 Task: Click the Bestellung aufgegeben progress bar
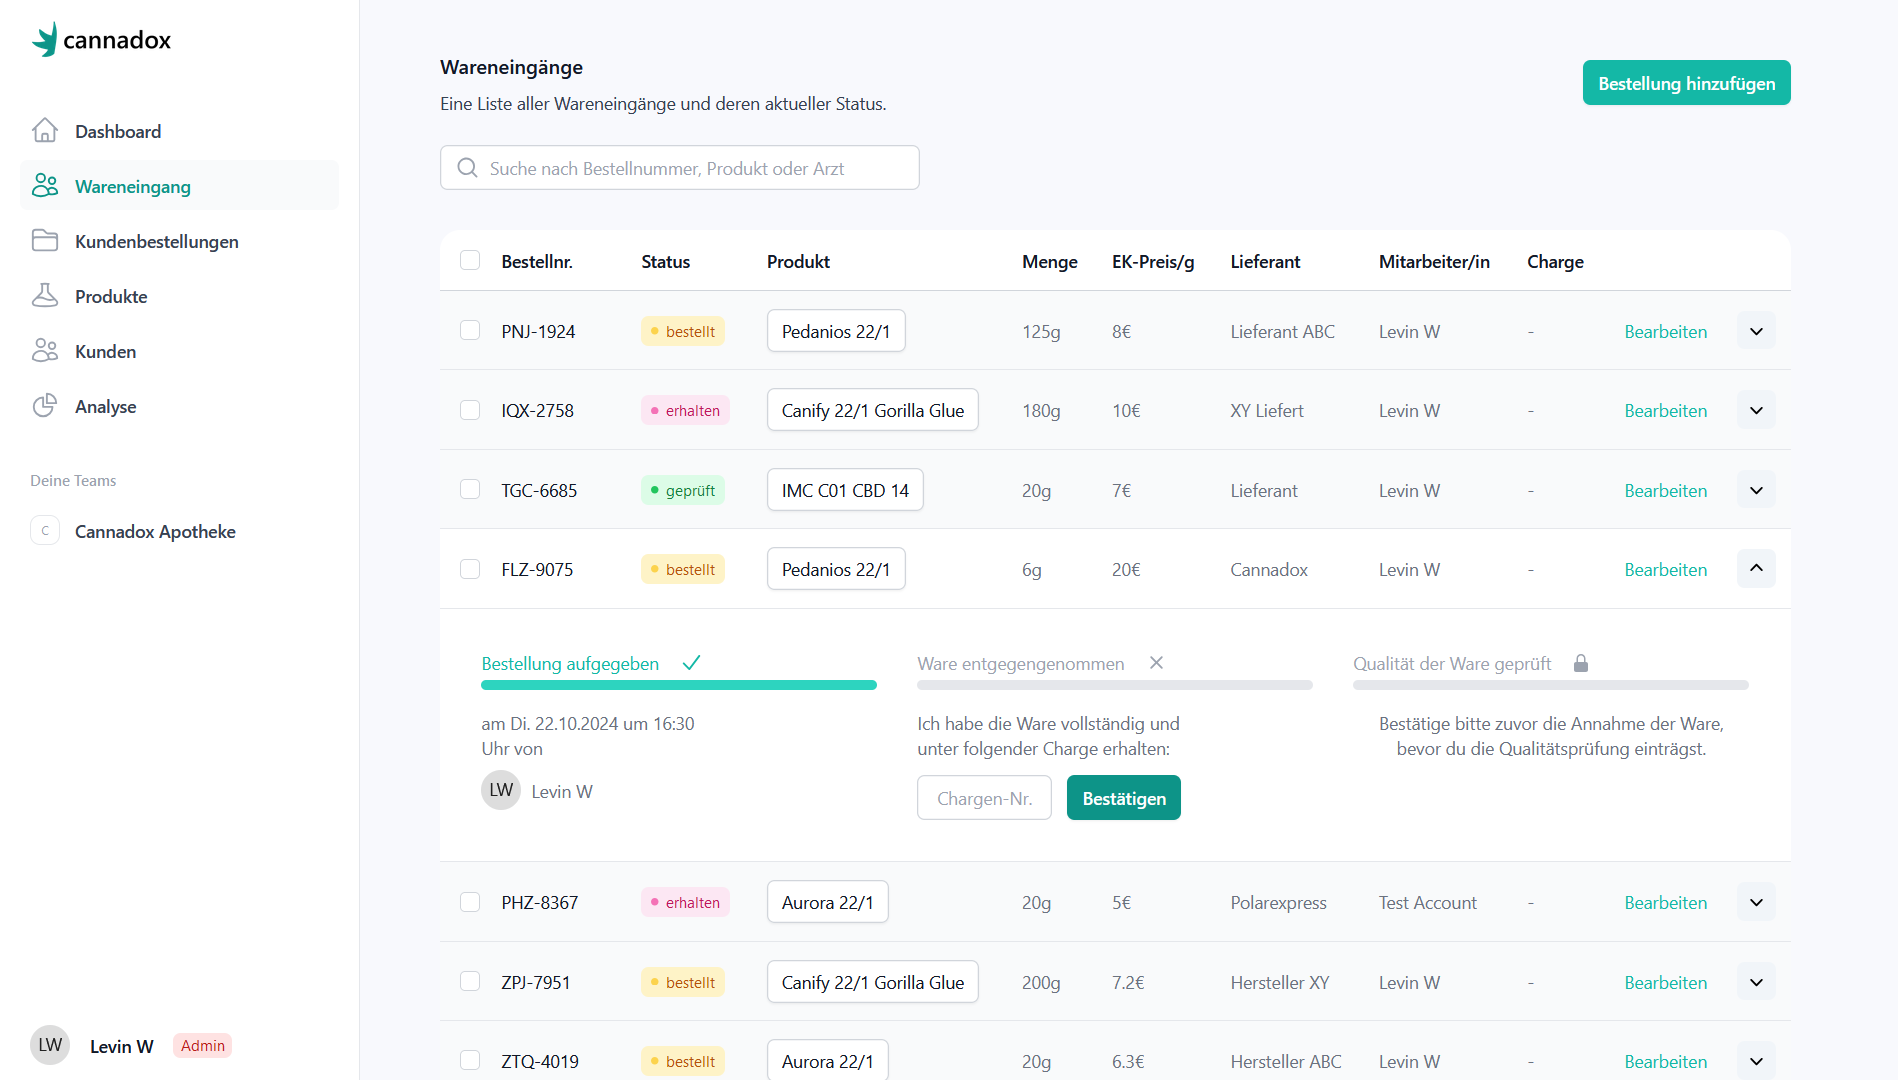[x=679, y=684]
